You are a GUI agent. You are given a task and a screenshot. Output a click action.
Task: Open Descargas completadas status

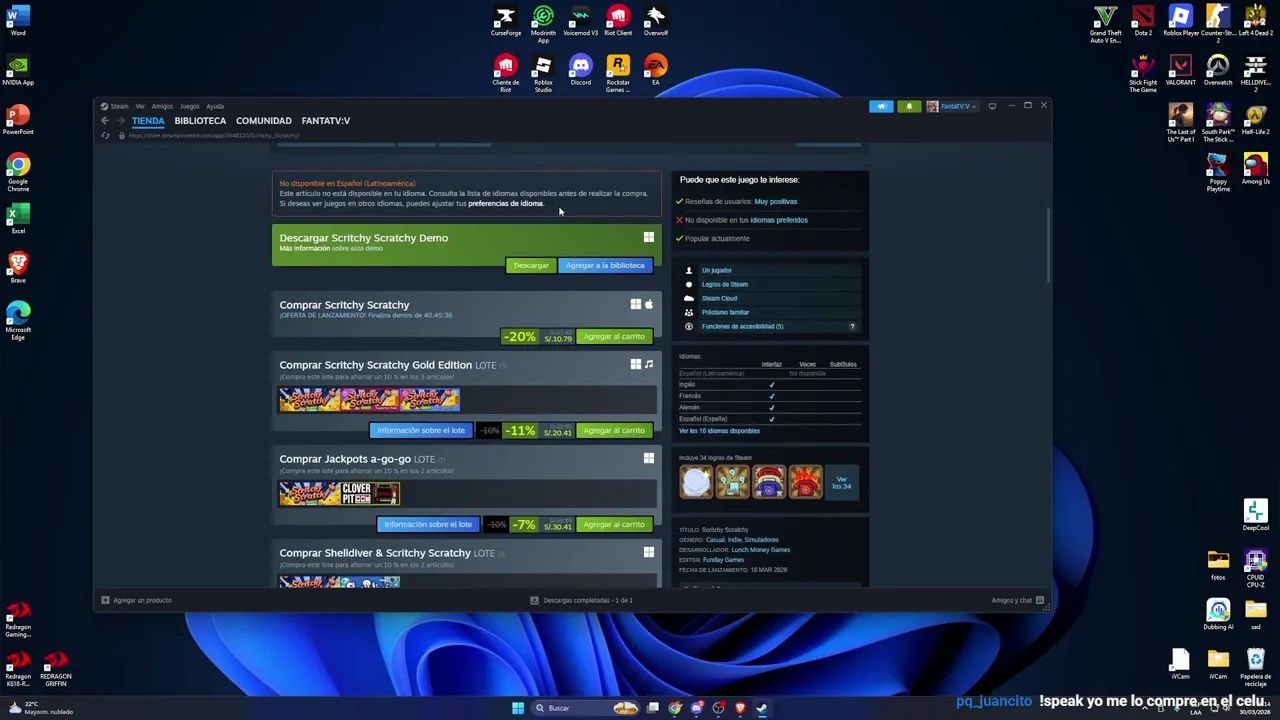click(x=581, y=601)
